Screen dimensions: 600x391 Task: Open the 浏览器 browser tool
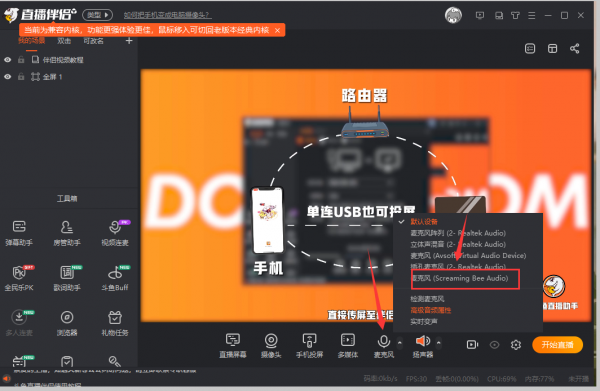pos(67,323)
